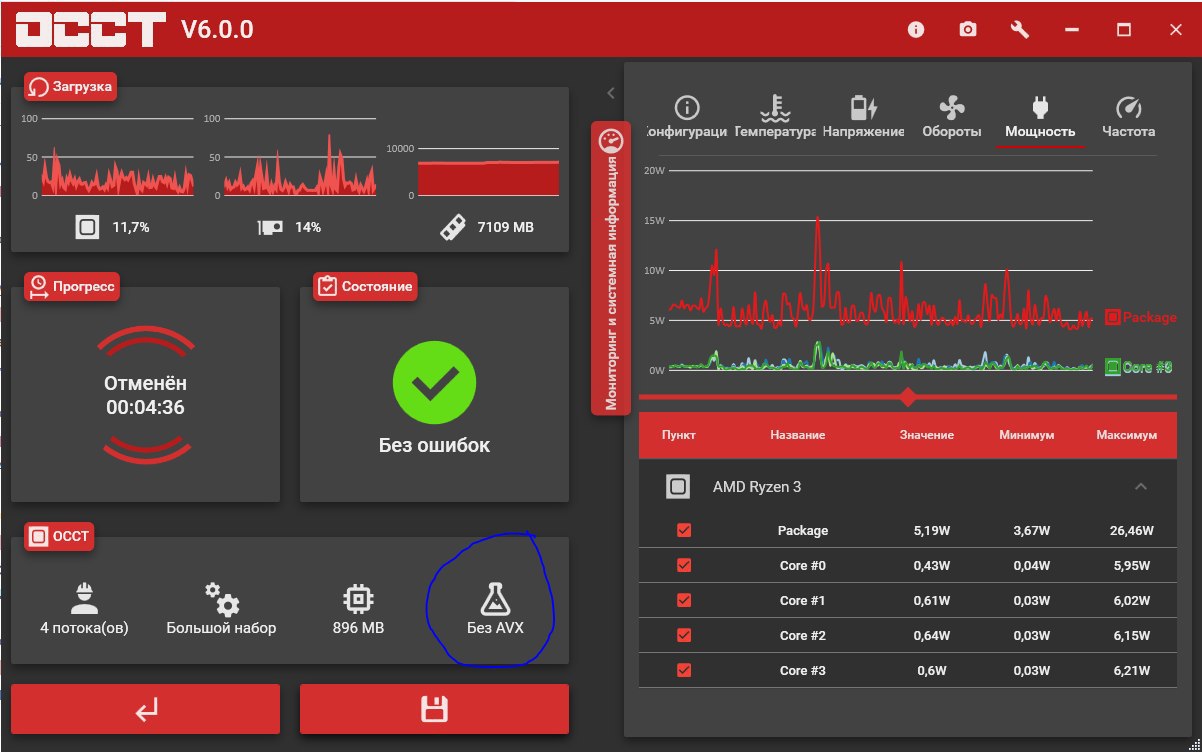Collapse the AMD Ryzen 3 group
The width and height of the screenshot is (1202, 754).
[x=1140, y=487]
